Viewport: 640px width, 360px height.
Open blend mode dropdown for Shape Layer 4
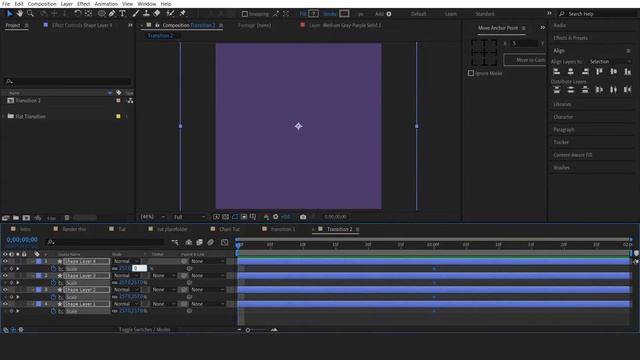click(126, 261)
